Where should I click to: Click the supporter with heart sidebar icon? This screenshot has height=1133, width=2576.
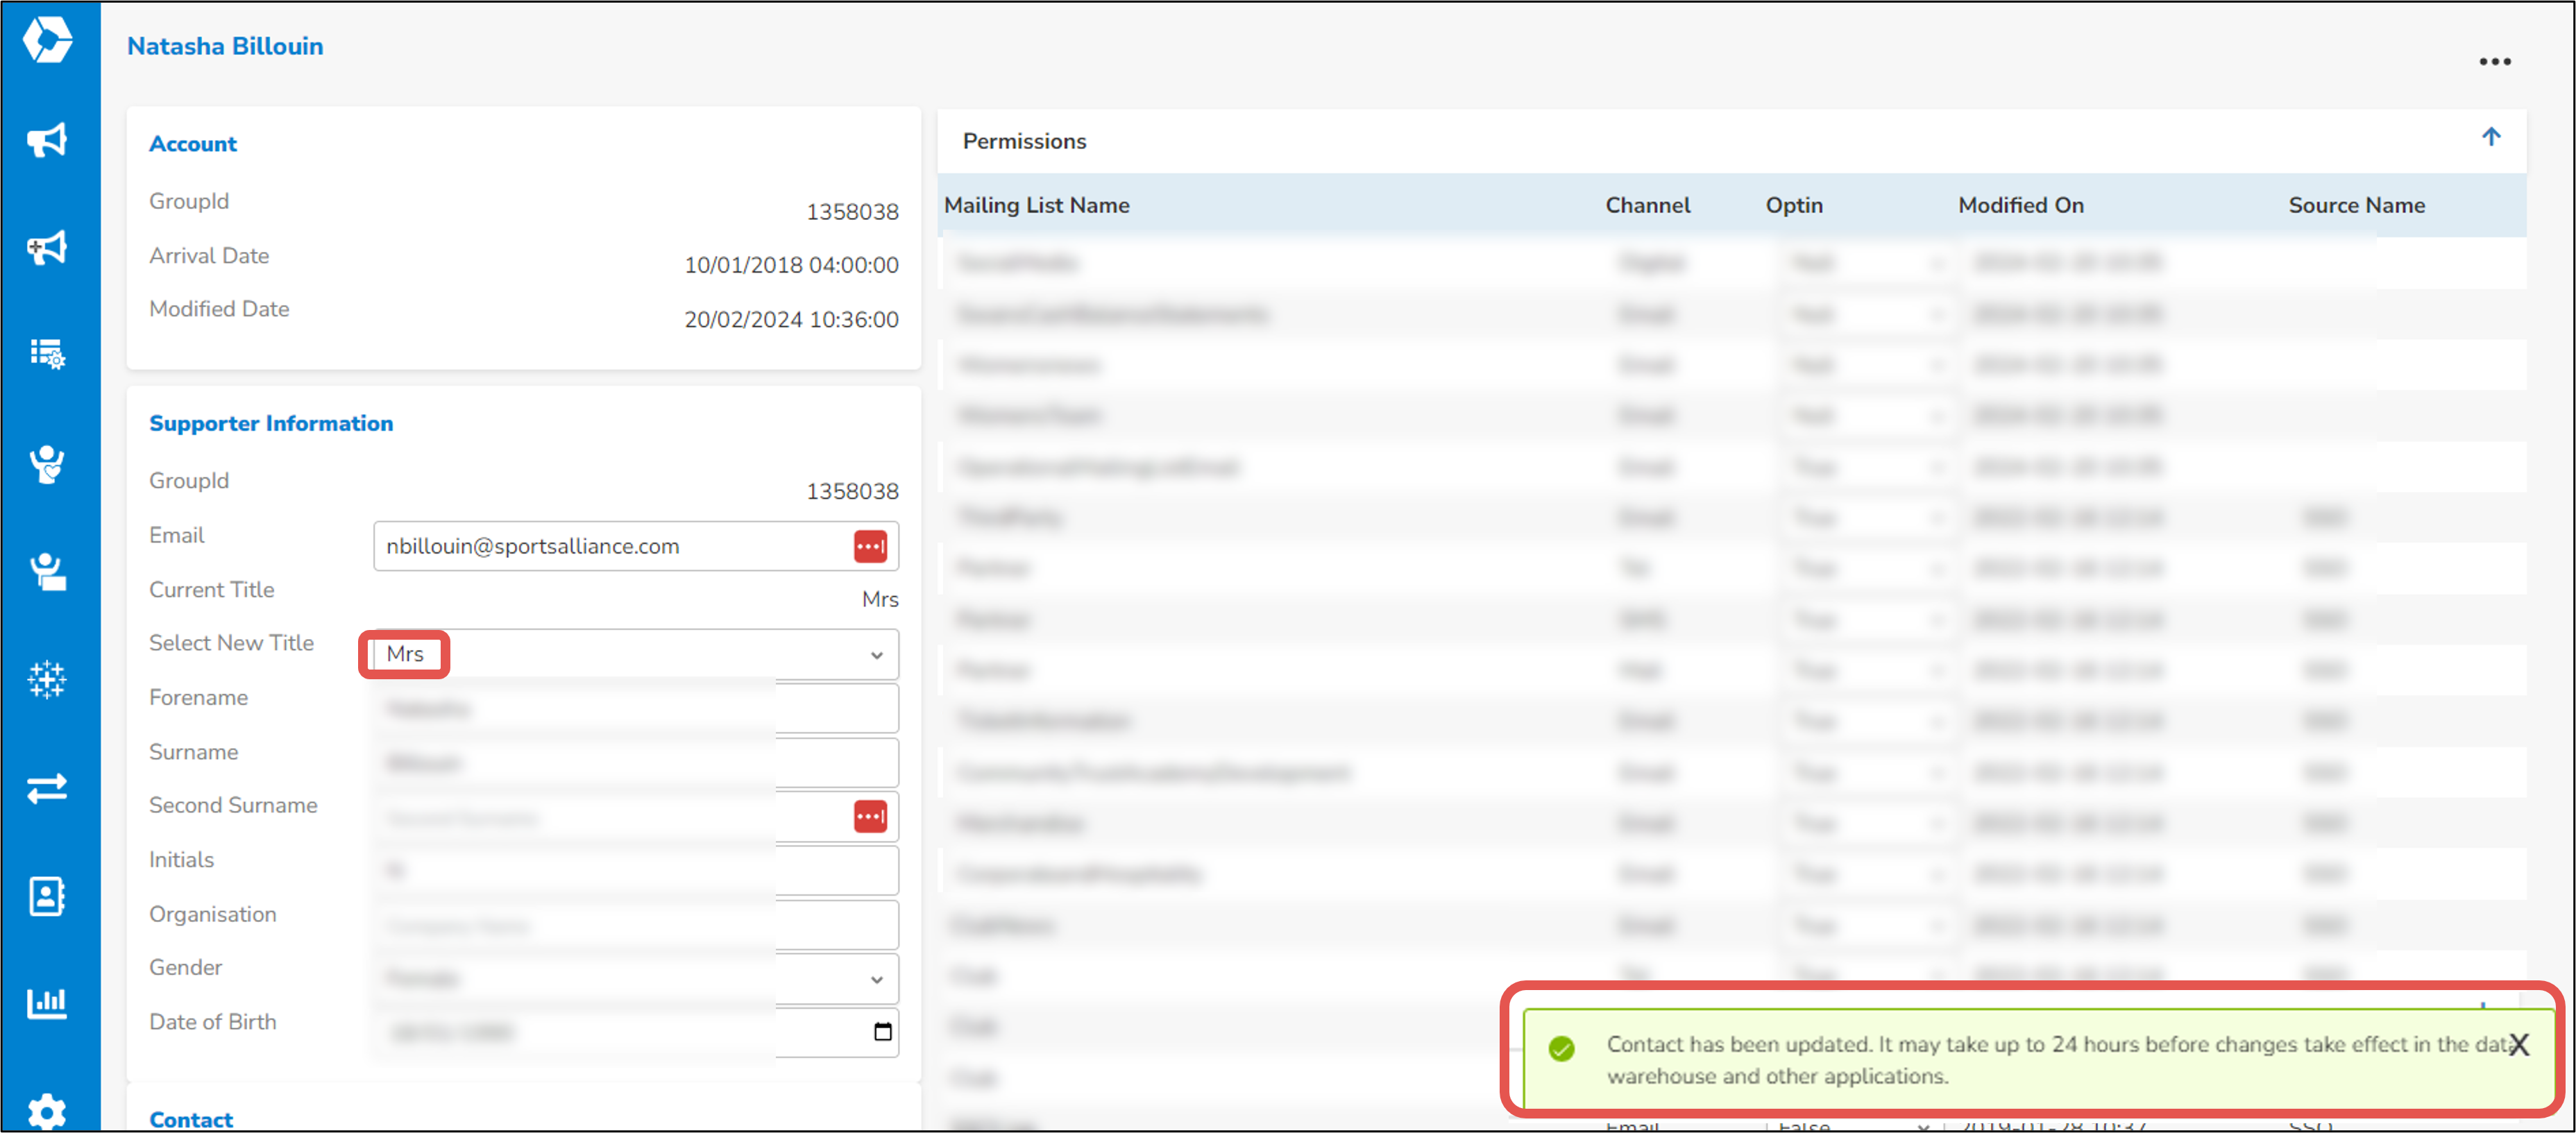pos(47,463)
